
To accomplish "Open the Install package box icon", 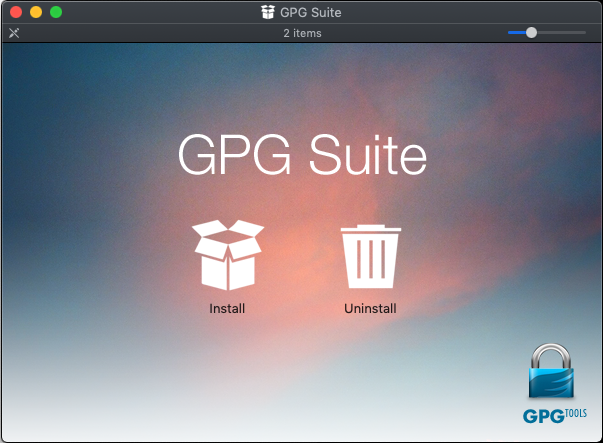I will click(228, 255).
